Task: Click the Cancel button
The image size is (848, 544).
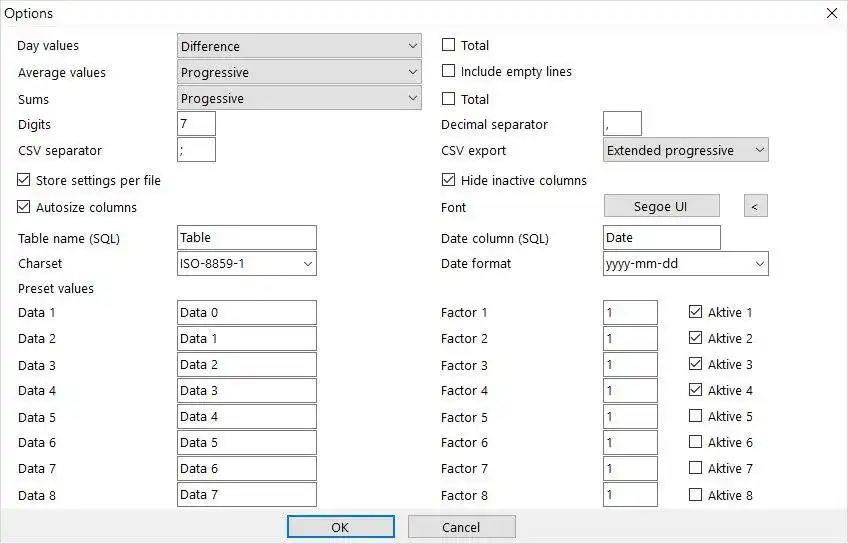Action: [x=461, y=527]
